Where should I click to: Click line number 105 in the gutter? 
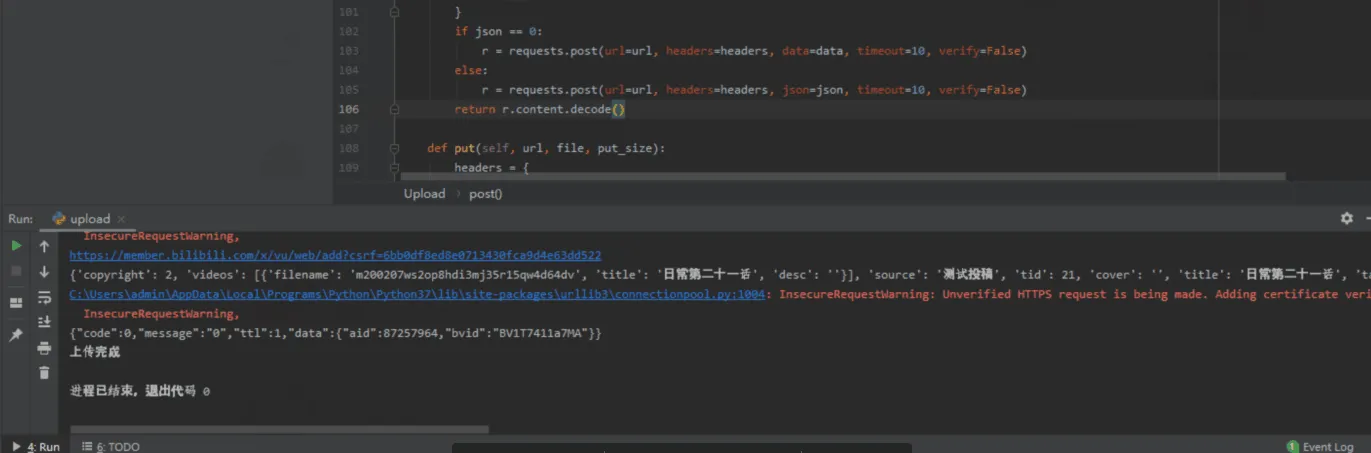[348, 90]
